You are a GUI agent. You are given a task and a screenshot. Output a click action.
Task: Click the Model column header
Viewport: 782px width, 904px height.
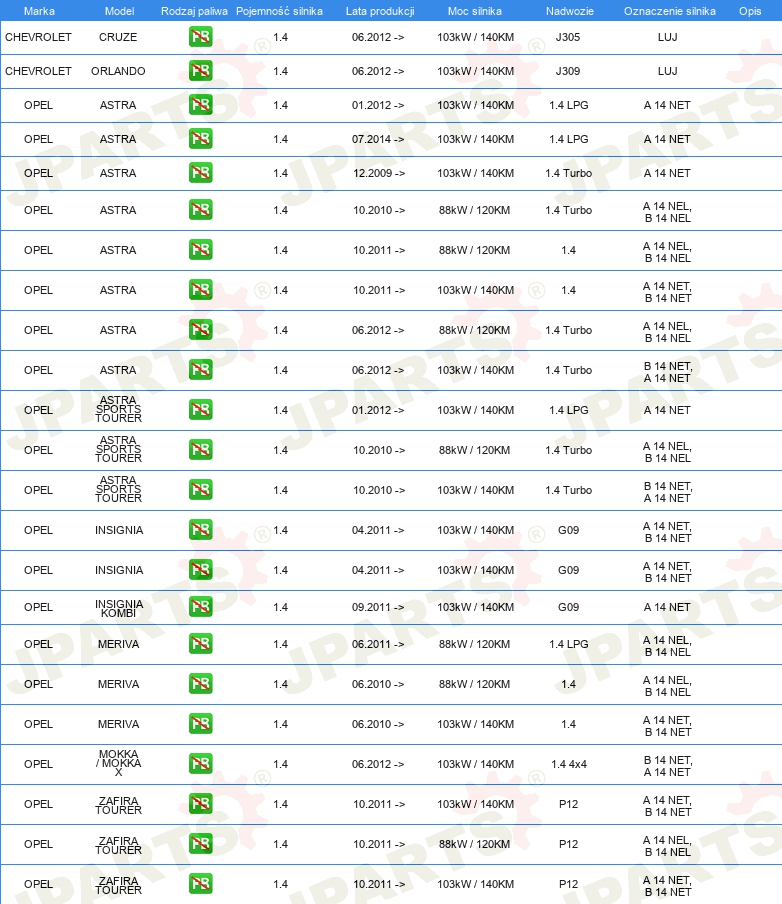pyautogui.click(x=119, y=11)
